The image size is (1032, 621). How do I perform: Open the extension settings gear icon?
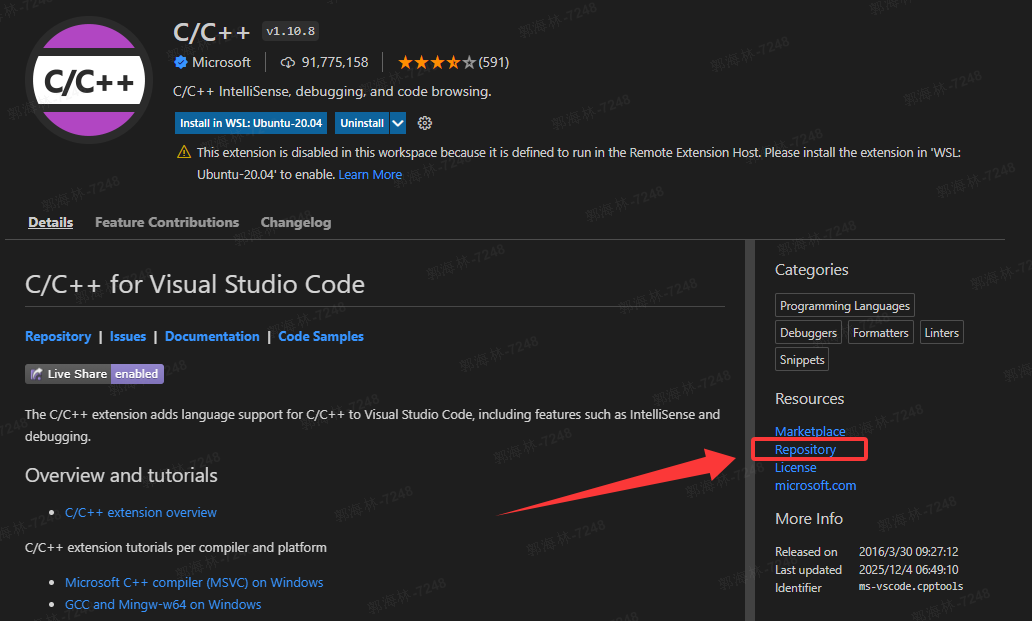[x=424, y=122]
